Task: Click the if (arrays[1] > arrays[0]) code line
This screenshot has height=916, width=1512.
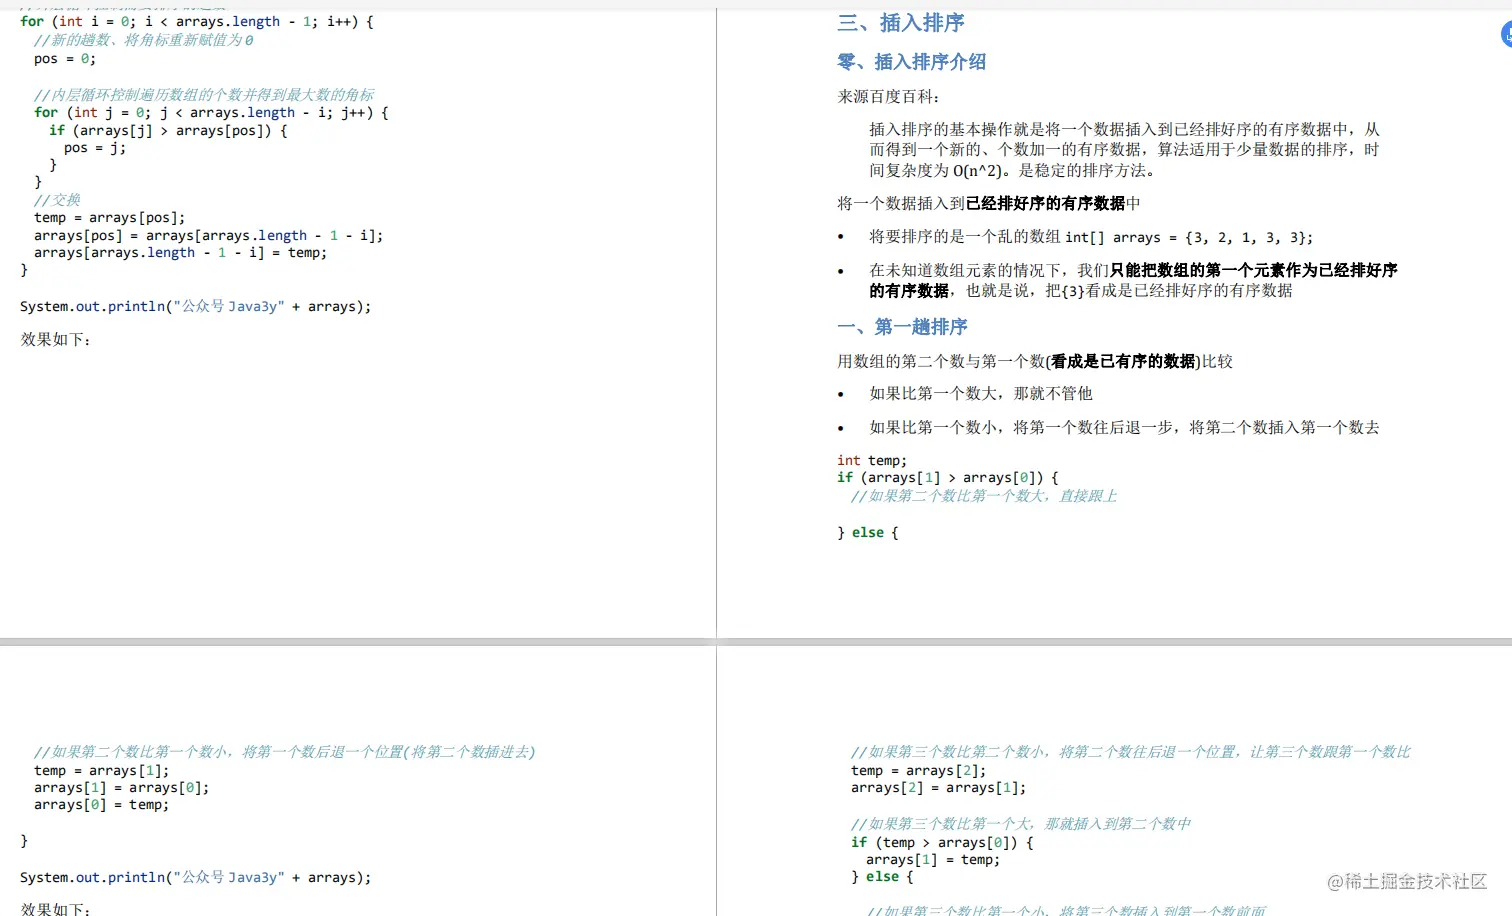Action: pyautogui.click(x=948, y=477)
